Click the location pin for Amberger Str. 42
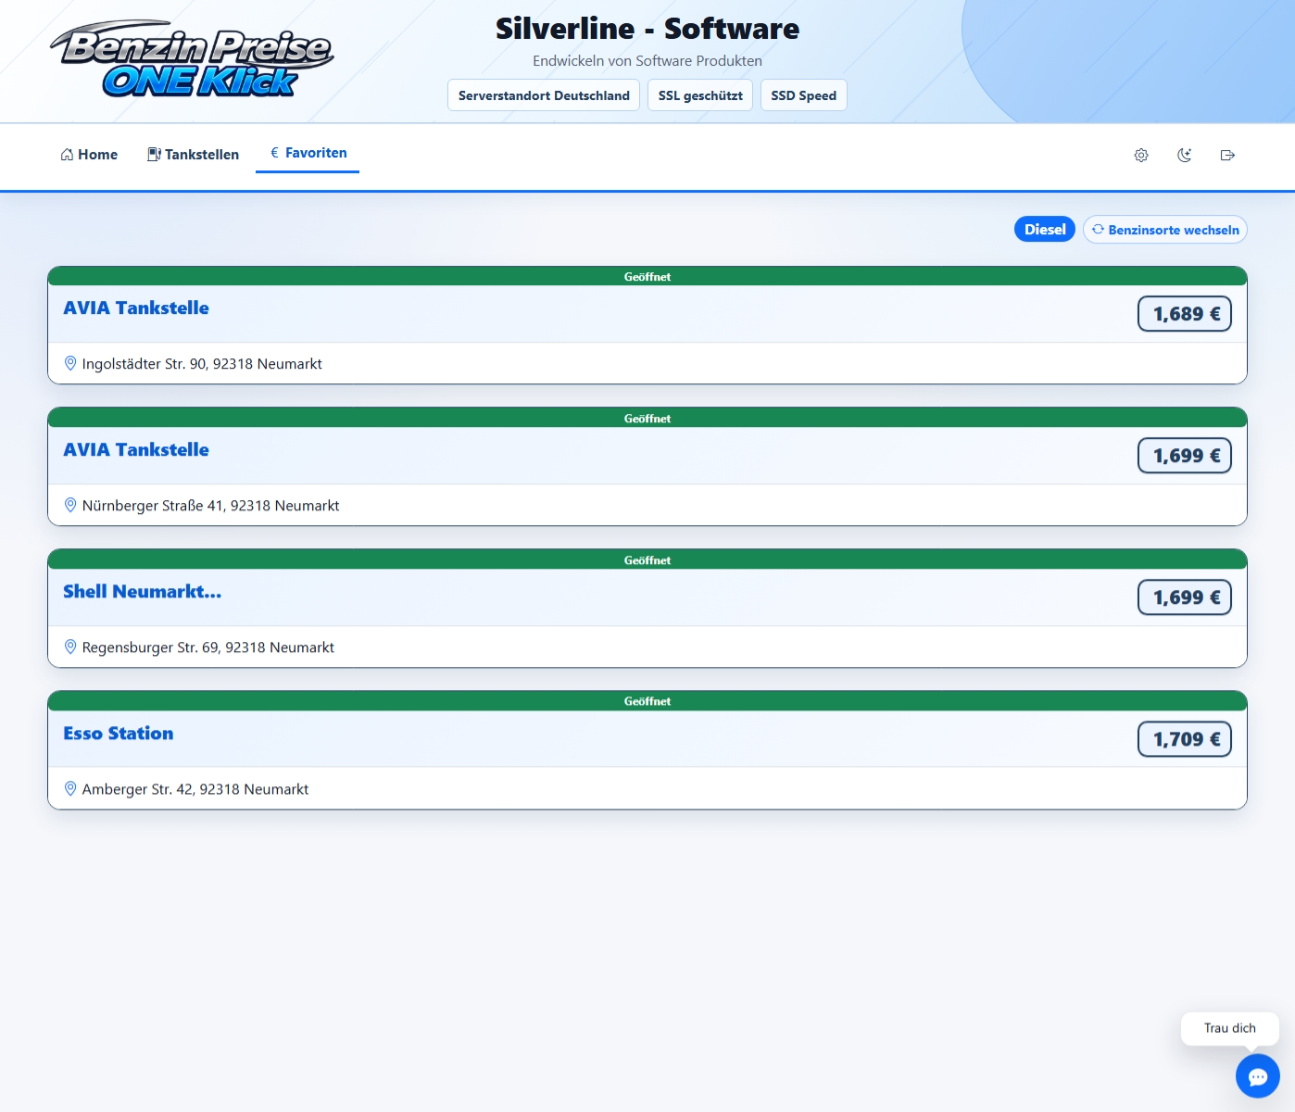Image resolution: width=1295 pixels, height=1112 pixels. click(70, 789)
